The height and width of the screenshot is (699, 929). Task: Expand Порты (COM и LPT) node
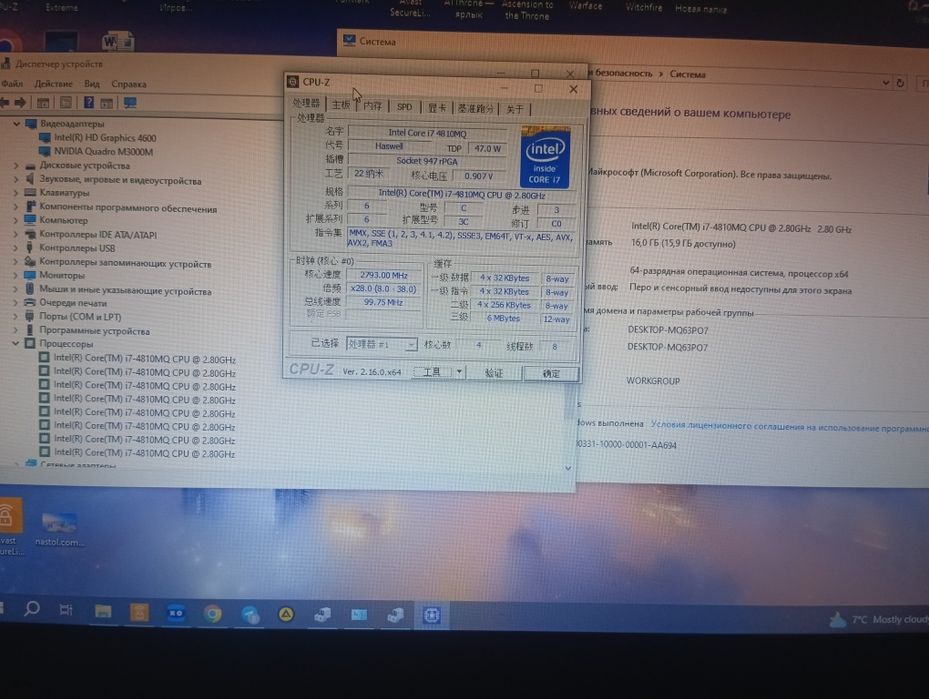16,316
